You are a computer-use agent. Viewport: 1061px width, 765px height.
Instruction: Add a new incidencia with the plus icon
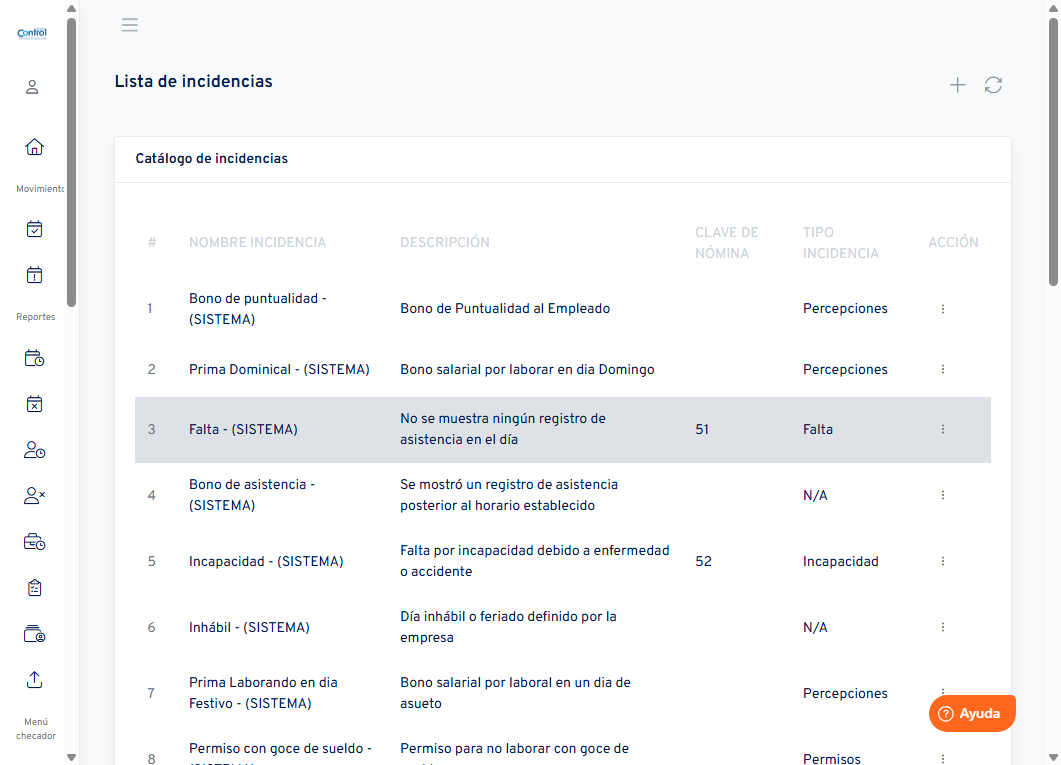click(x=957, y=85)
